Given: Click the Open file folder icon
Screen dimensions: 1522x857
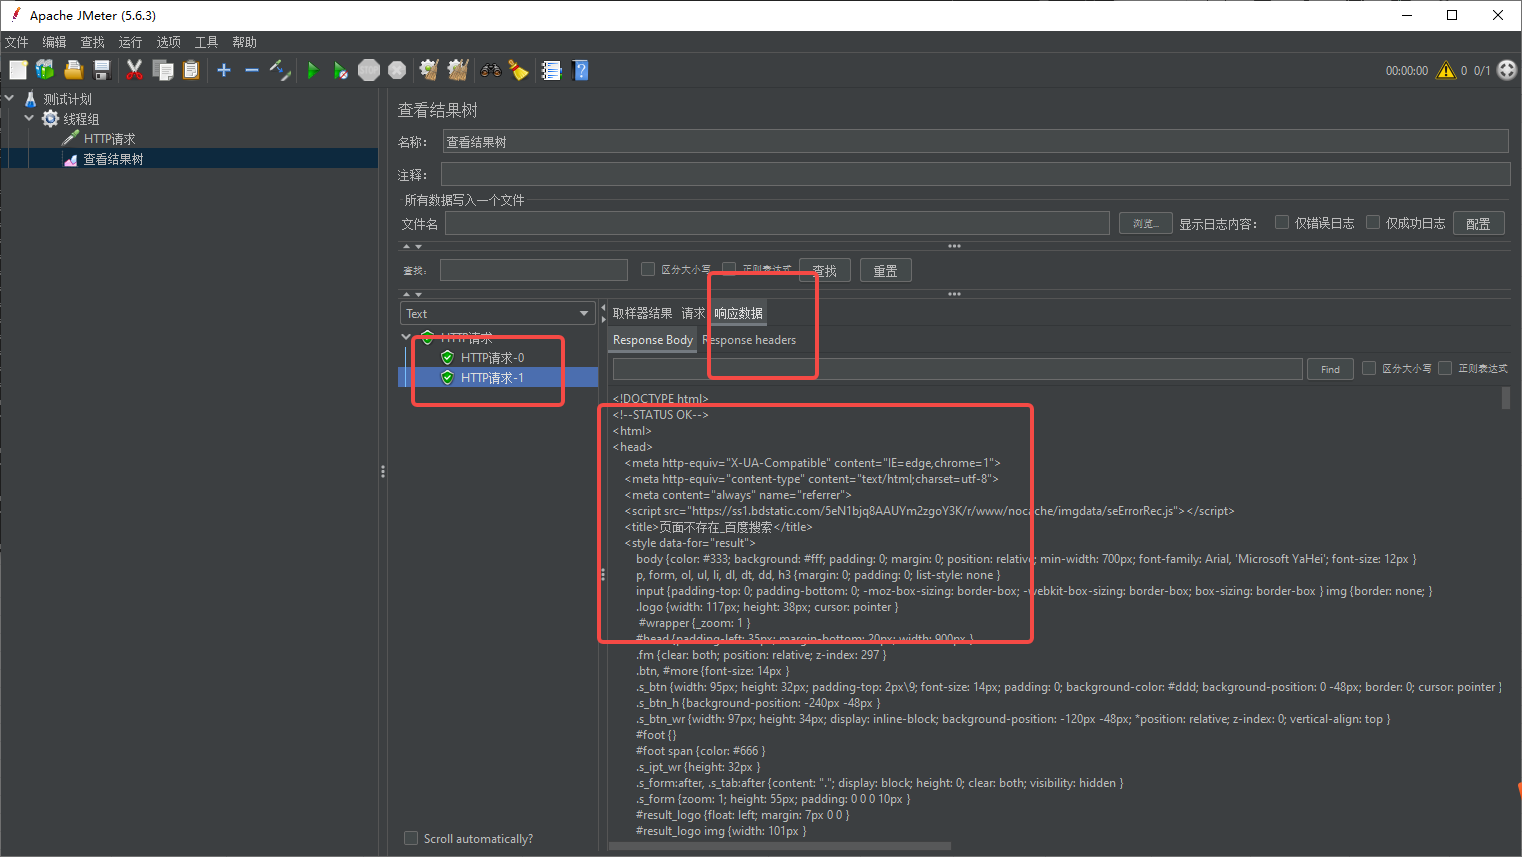Looking at the screenshot, I should click(73, 70).
